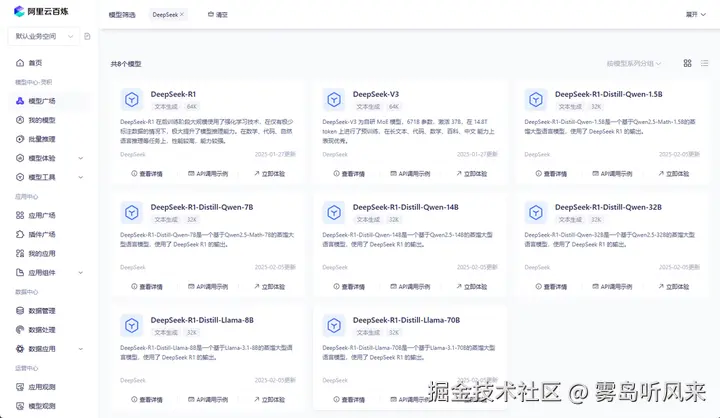Click the DeepSeek-R1 model hexagon icon

click(x=132, y=99)
